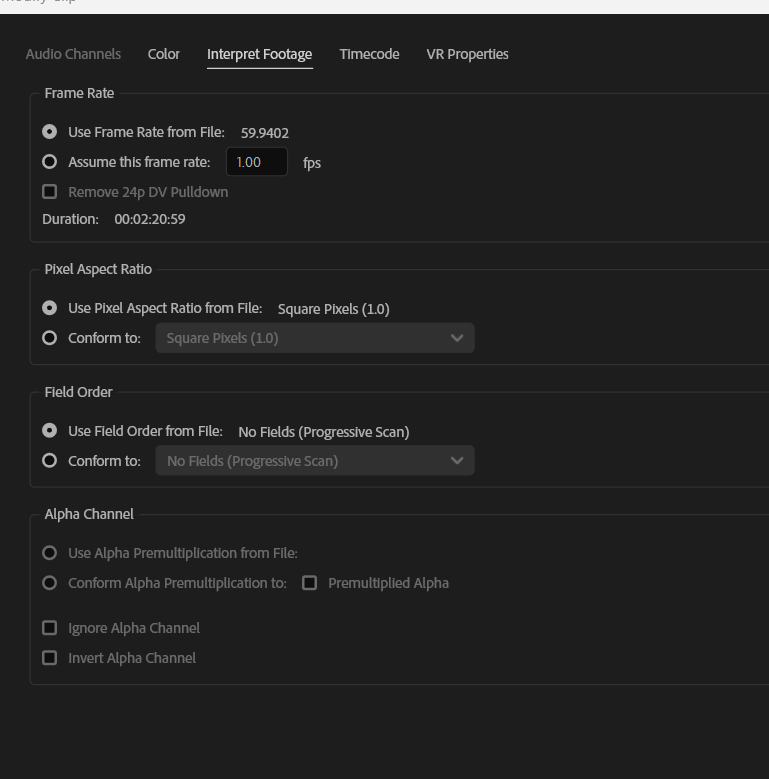Select Use Alpha Premultiplication from File
This screenshot has height=779, width=769.
click(x=50, y=553)
